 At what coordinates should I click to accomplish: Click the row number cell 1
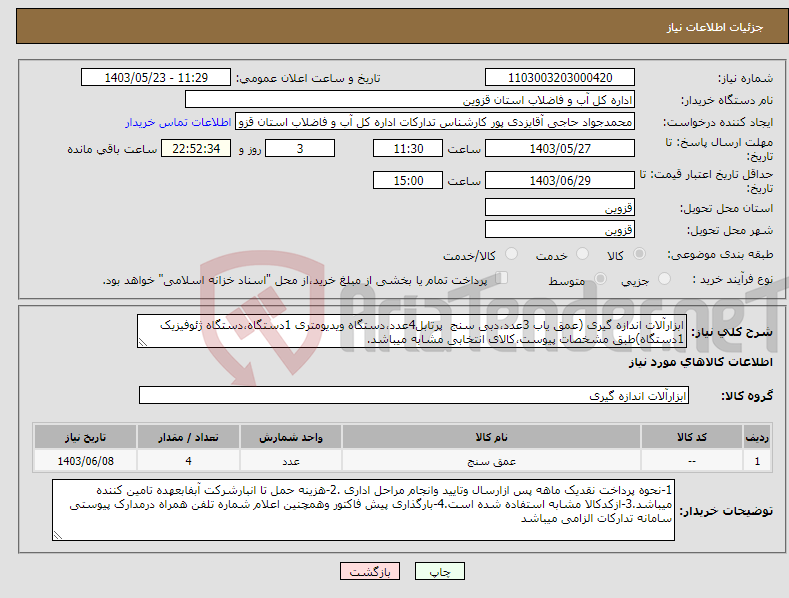(x=757, y=461)
